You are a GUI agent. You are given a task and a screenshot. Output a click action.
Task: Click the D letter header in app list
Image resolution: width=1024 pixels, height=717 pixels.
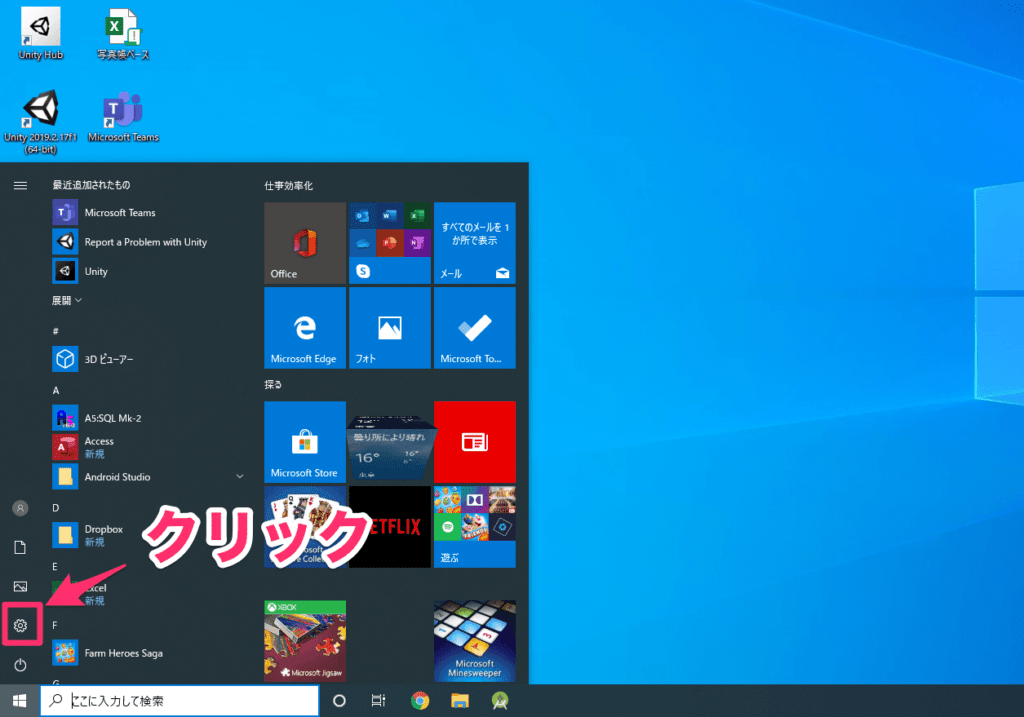pyautogui.click(x=56, y=508)
